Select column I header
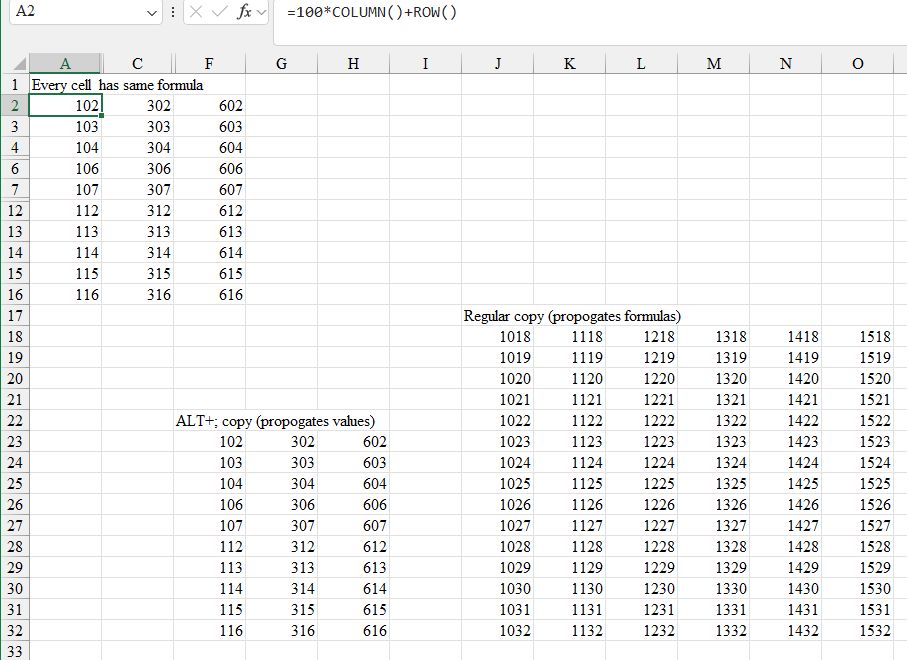907x660 pixels. (x=426, y=64)
